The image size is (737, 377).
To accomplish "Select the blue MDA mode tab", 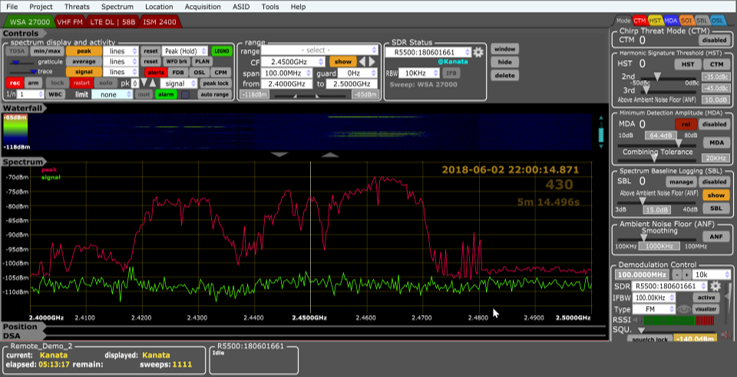I will [671, 21].
